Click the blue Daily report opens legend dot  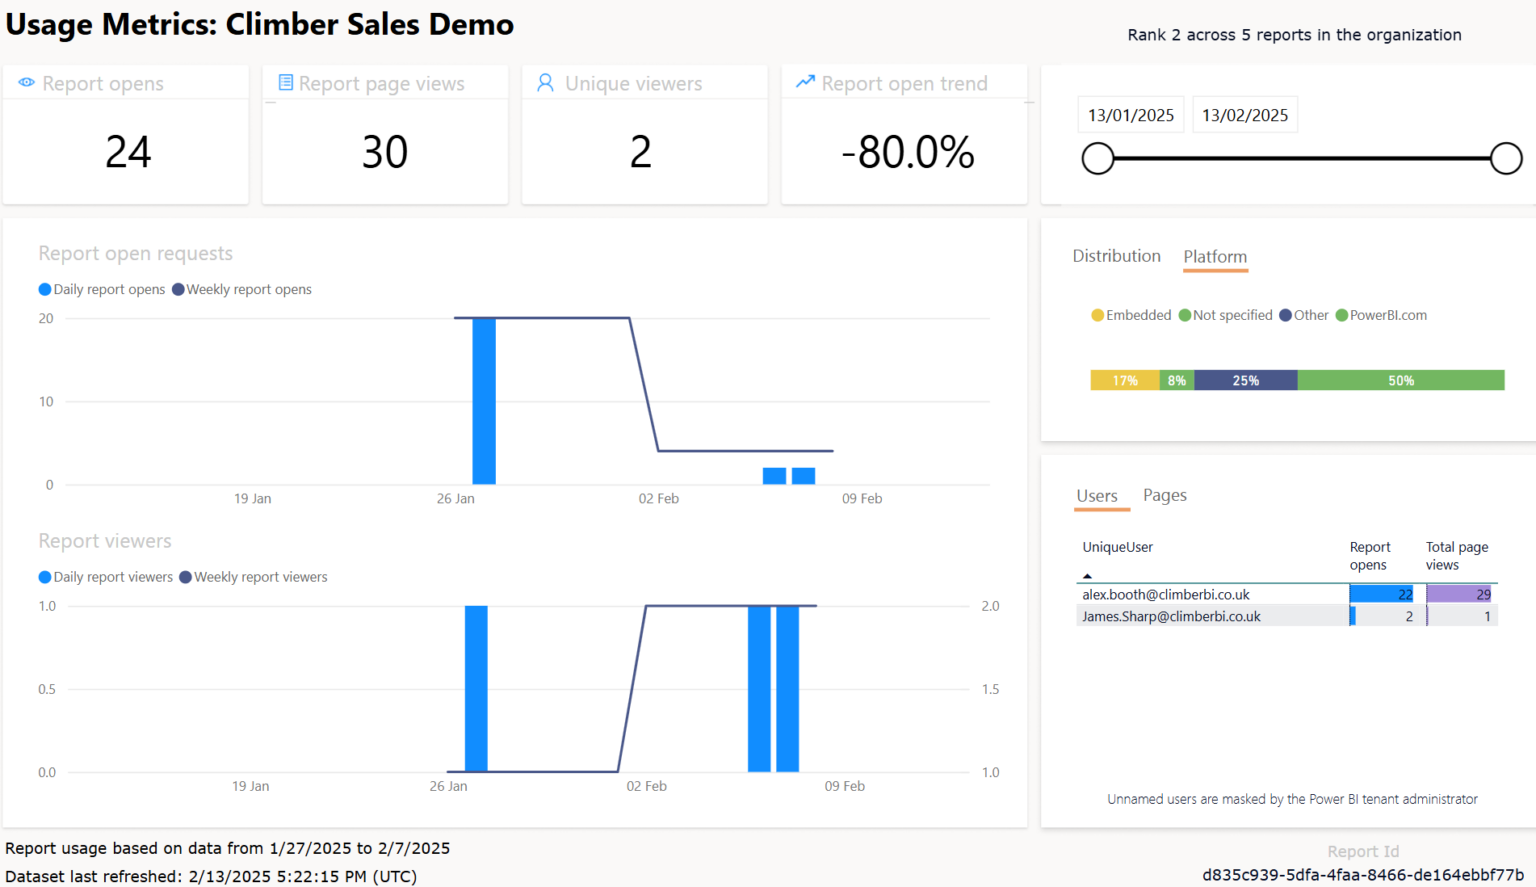pyautogui.click(x=44, y=289)
